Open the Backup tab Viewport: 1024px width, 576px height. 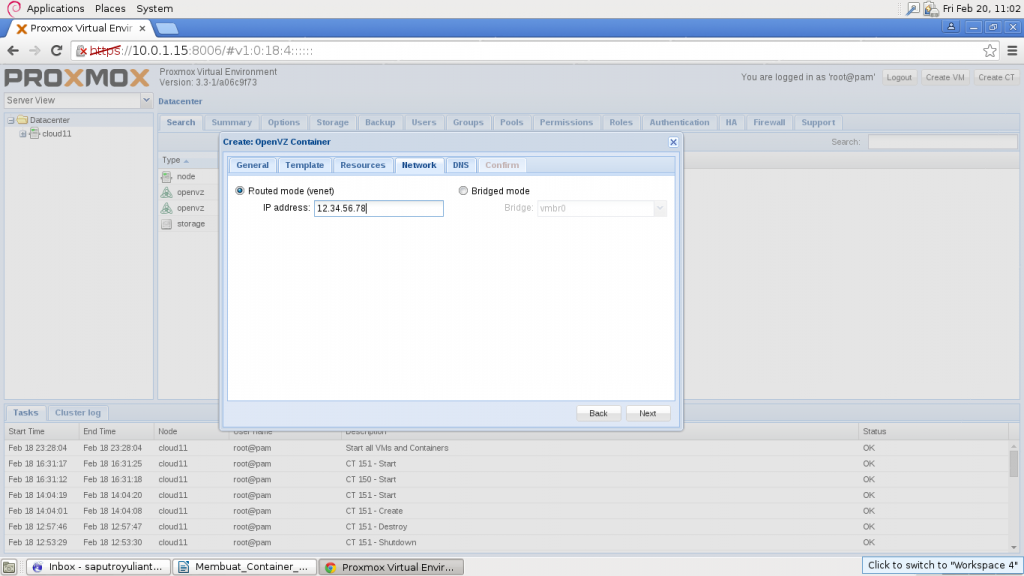380,122
